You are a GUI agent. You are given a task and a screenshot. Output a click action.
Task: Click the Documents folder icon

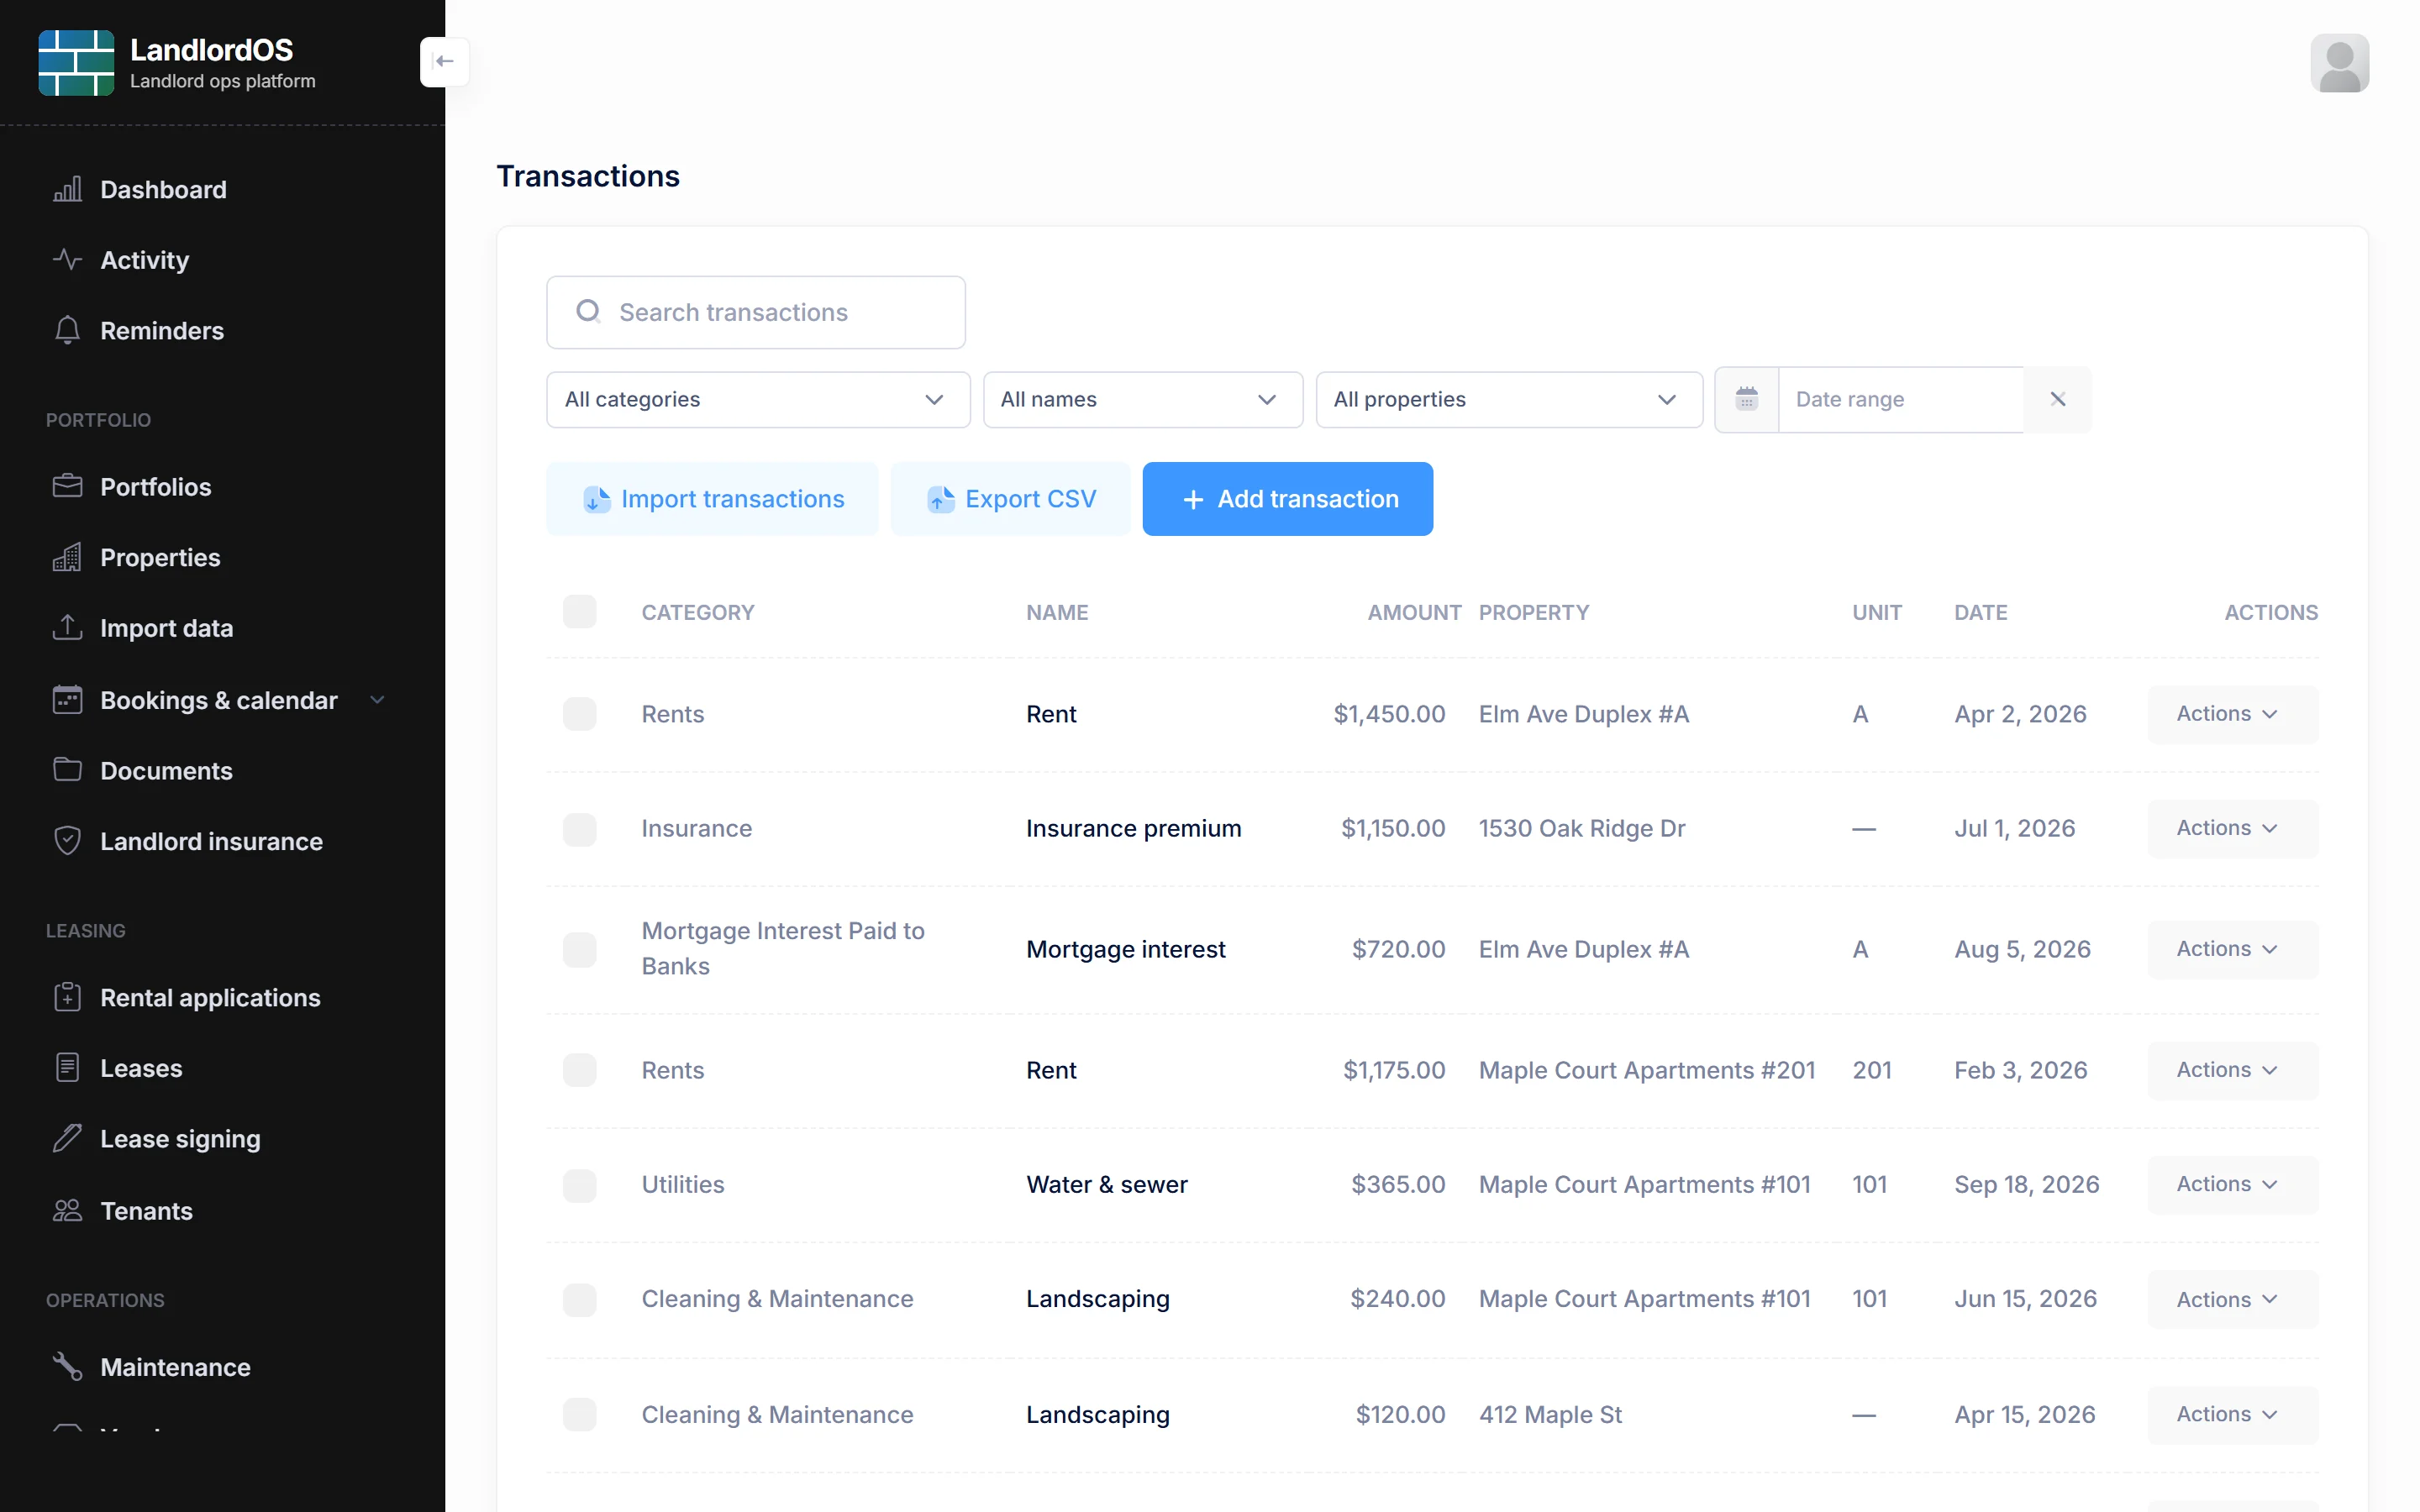click(x=67, y=770)
